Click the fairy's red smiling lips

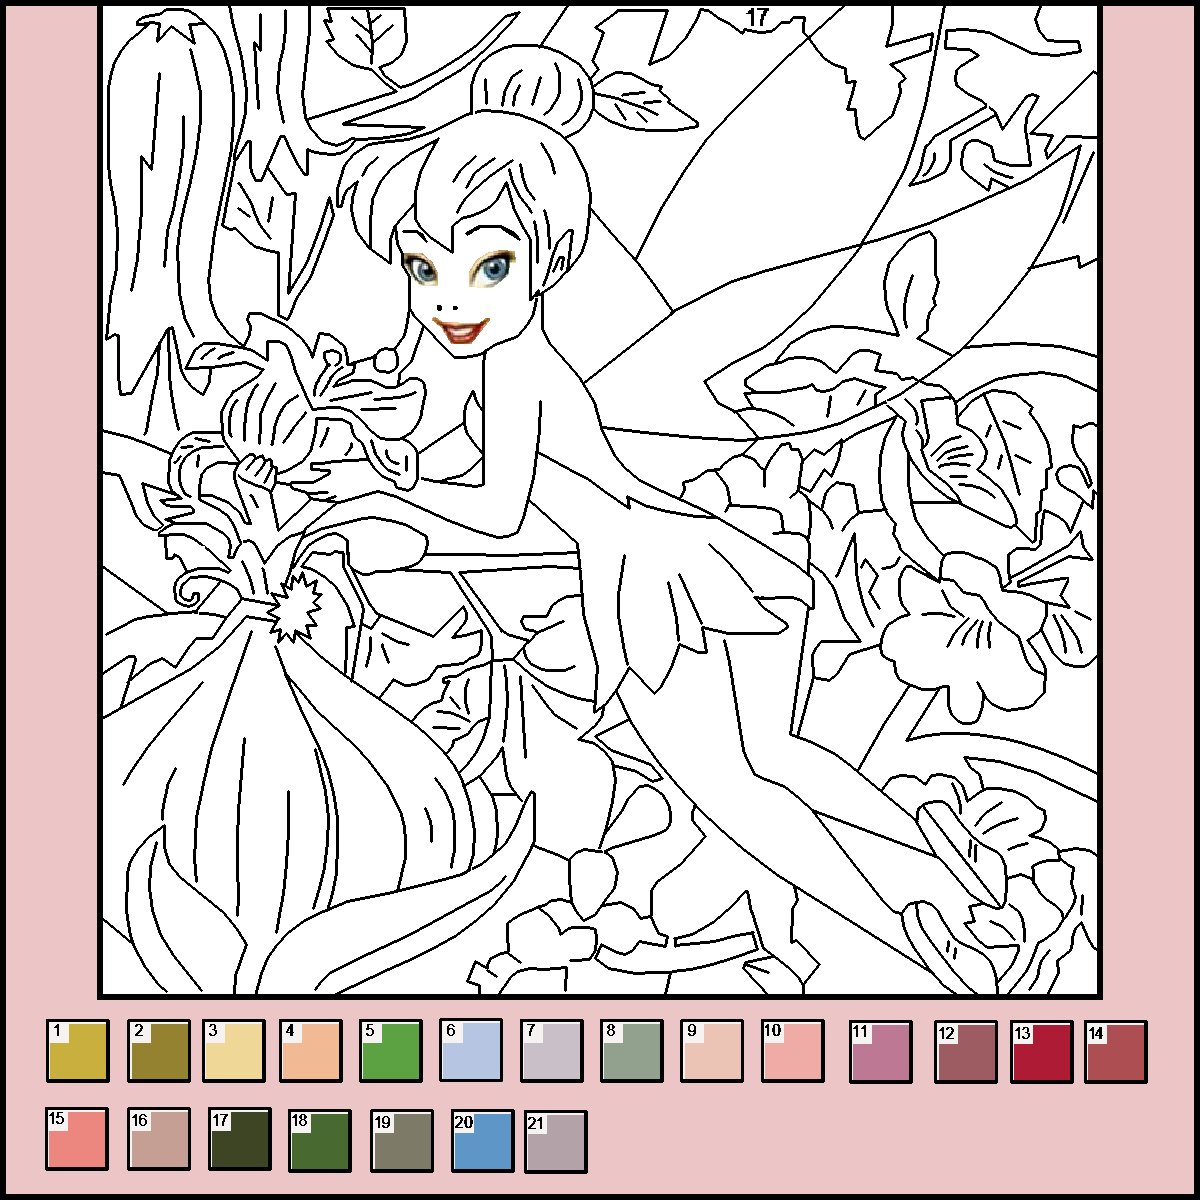click(461, 330)
